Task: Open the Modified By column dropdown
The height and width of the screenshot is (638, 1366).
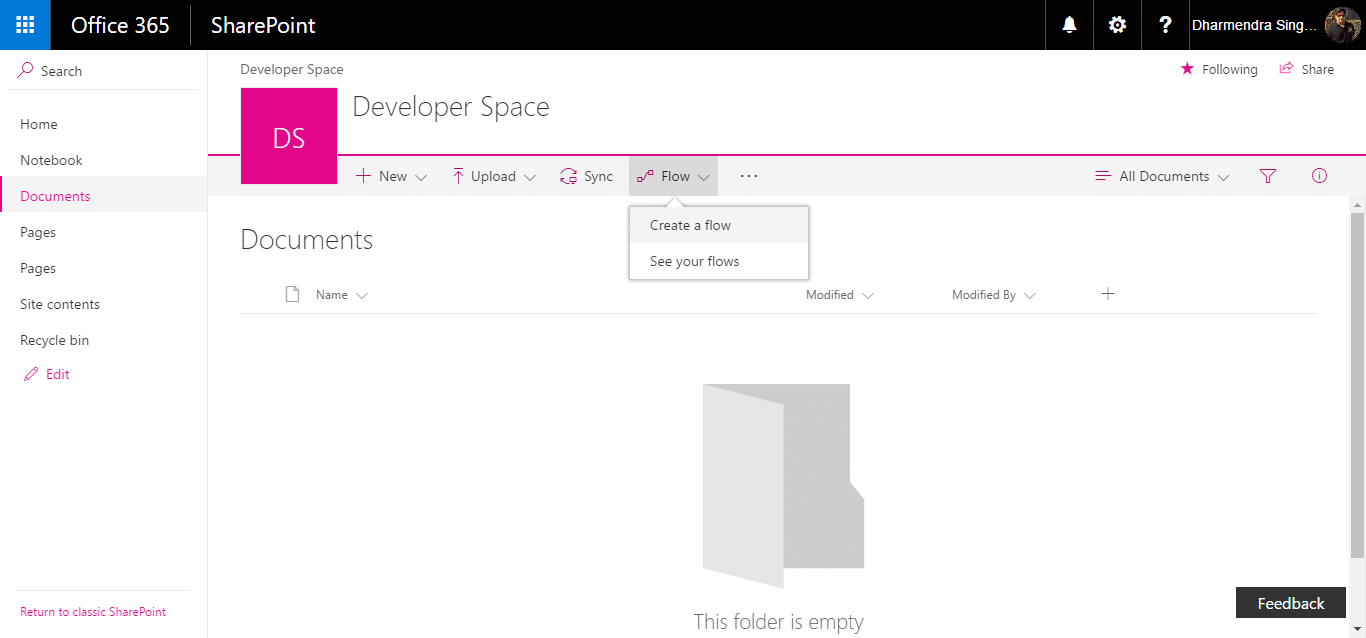Action: [1030, 295]
